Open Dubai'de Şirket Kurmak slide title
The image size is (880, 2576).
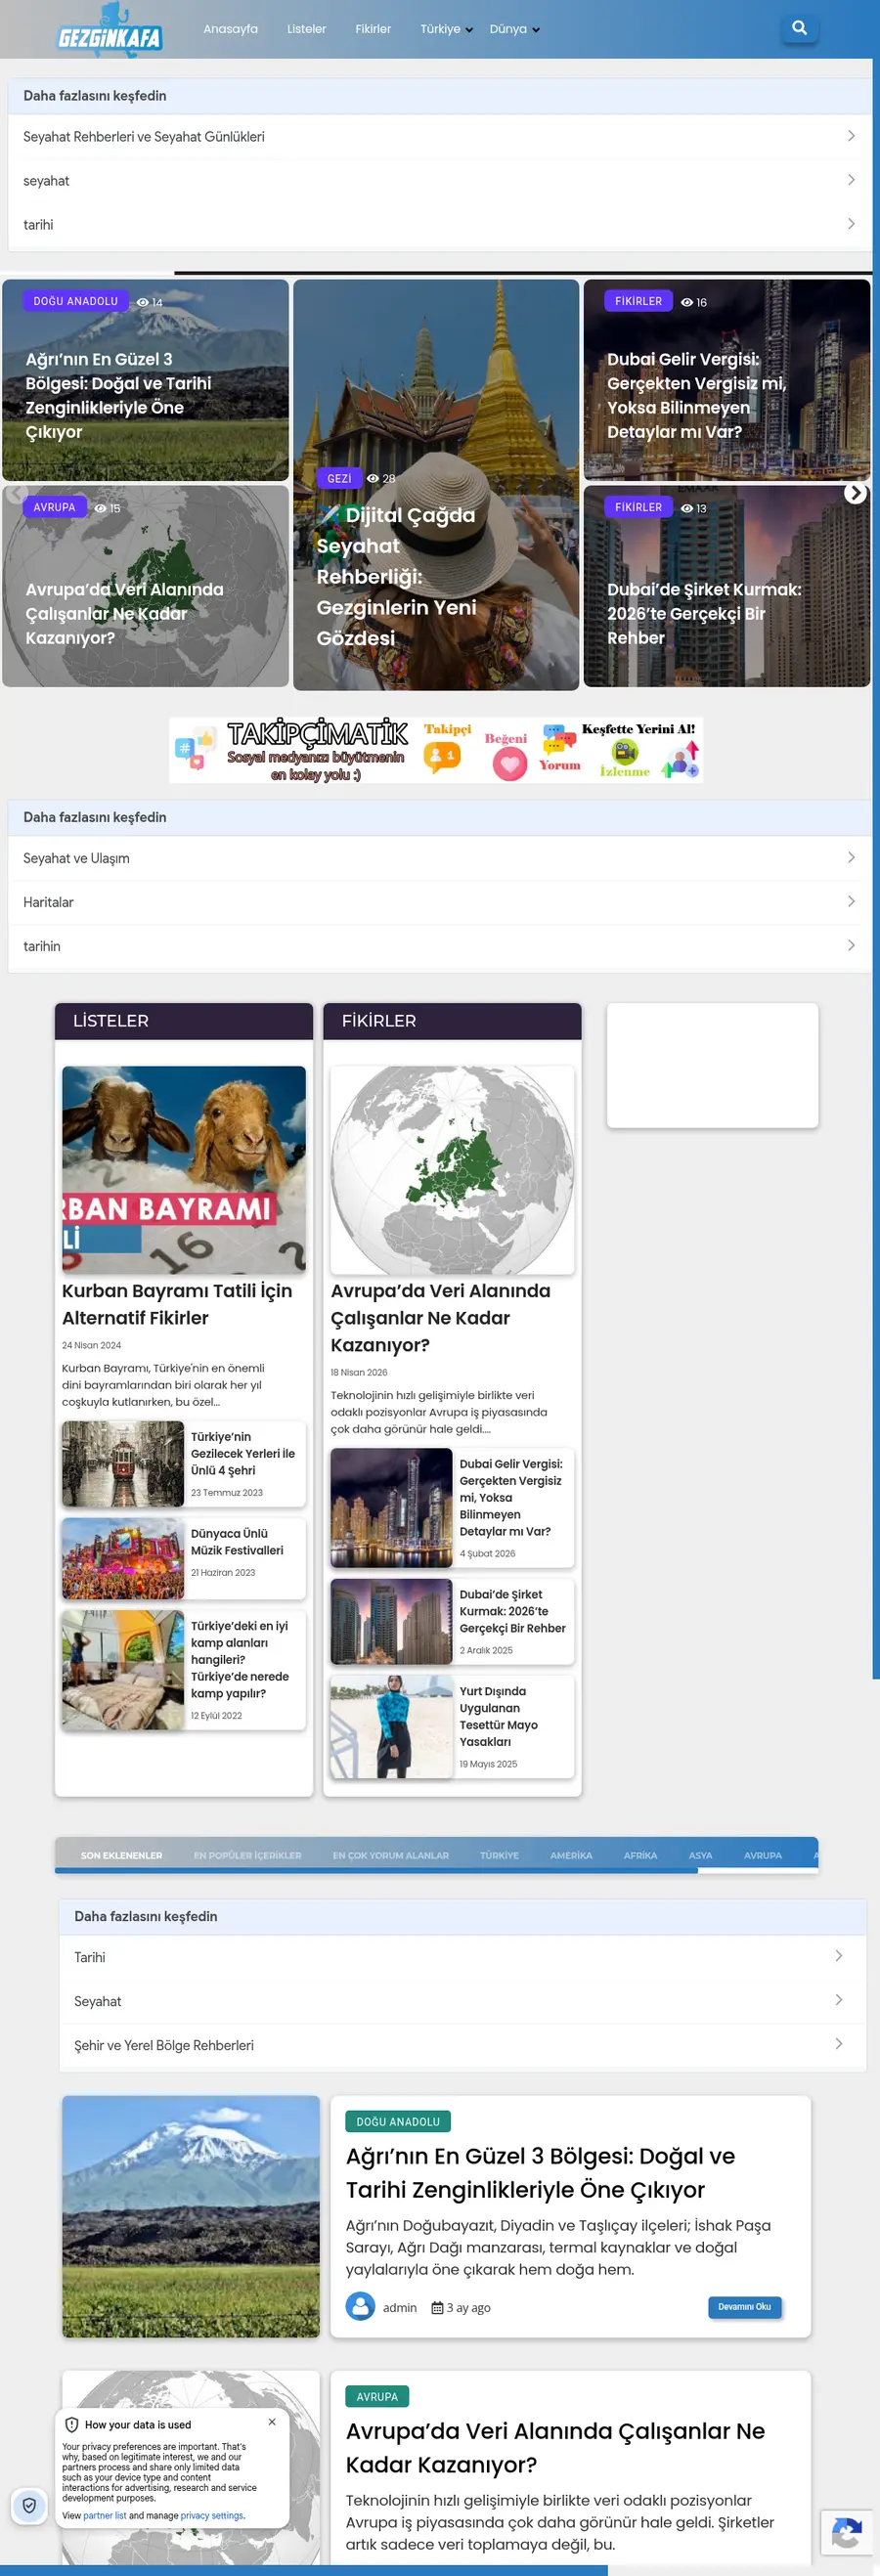coord(704,613)
